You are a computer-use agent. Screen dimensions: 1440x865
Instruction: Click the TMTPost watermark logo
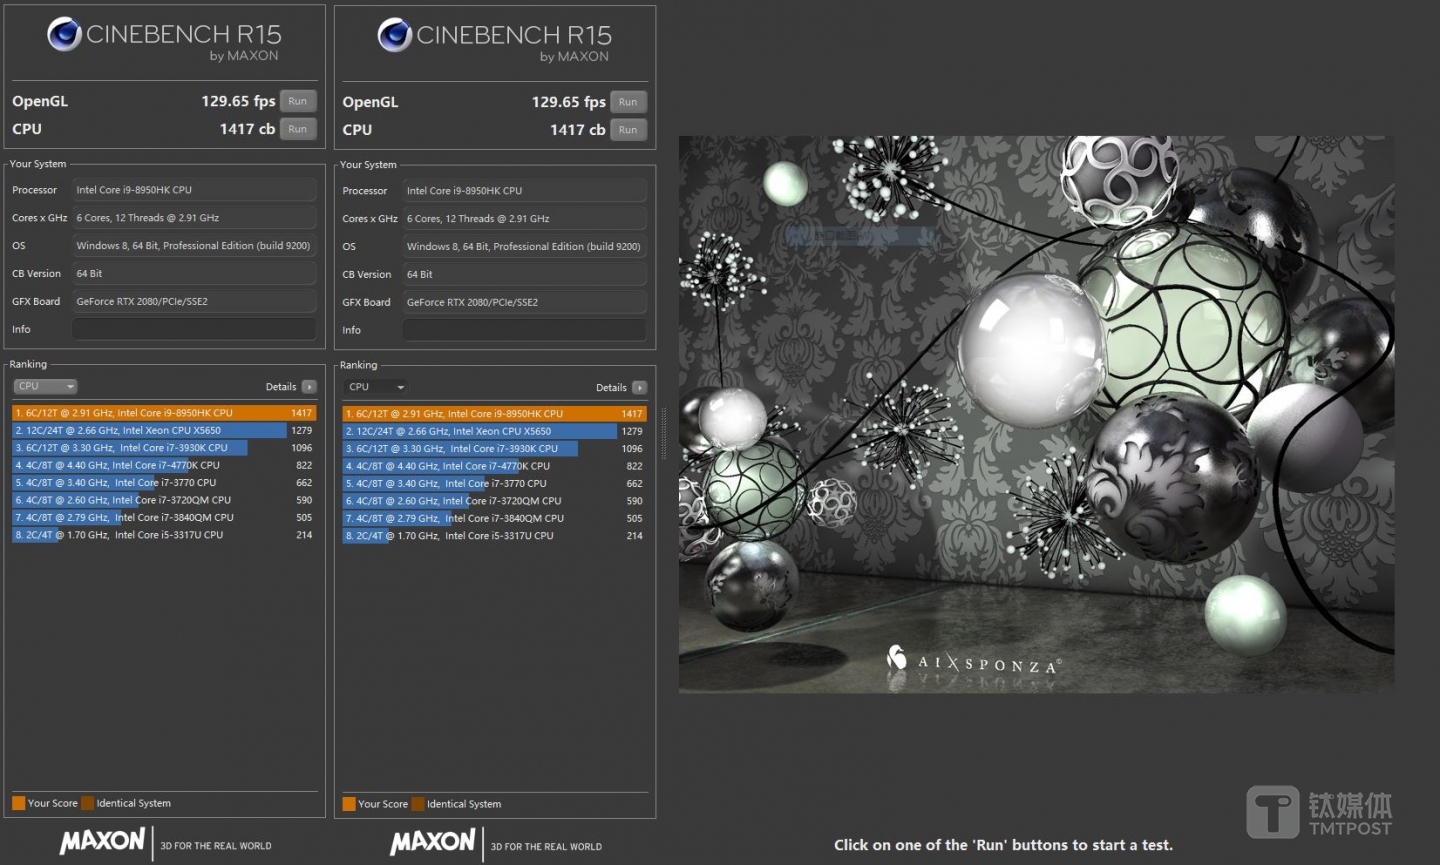[1319, 812]
